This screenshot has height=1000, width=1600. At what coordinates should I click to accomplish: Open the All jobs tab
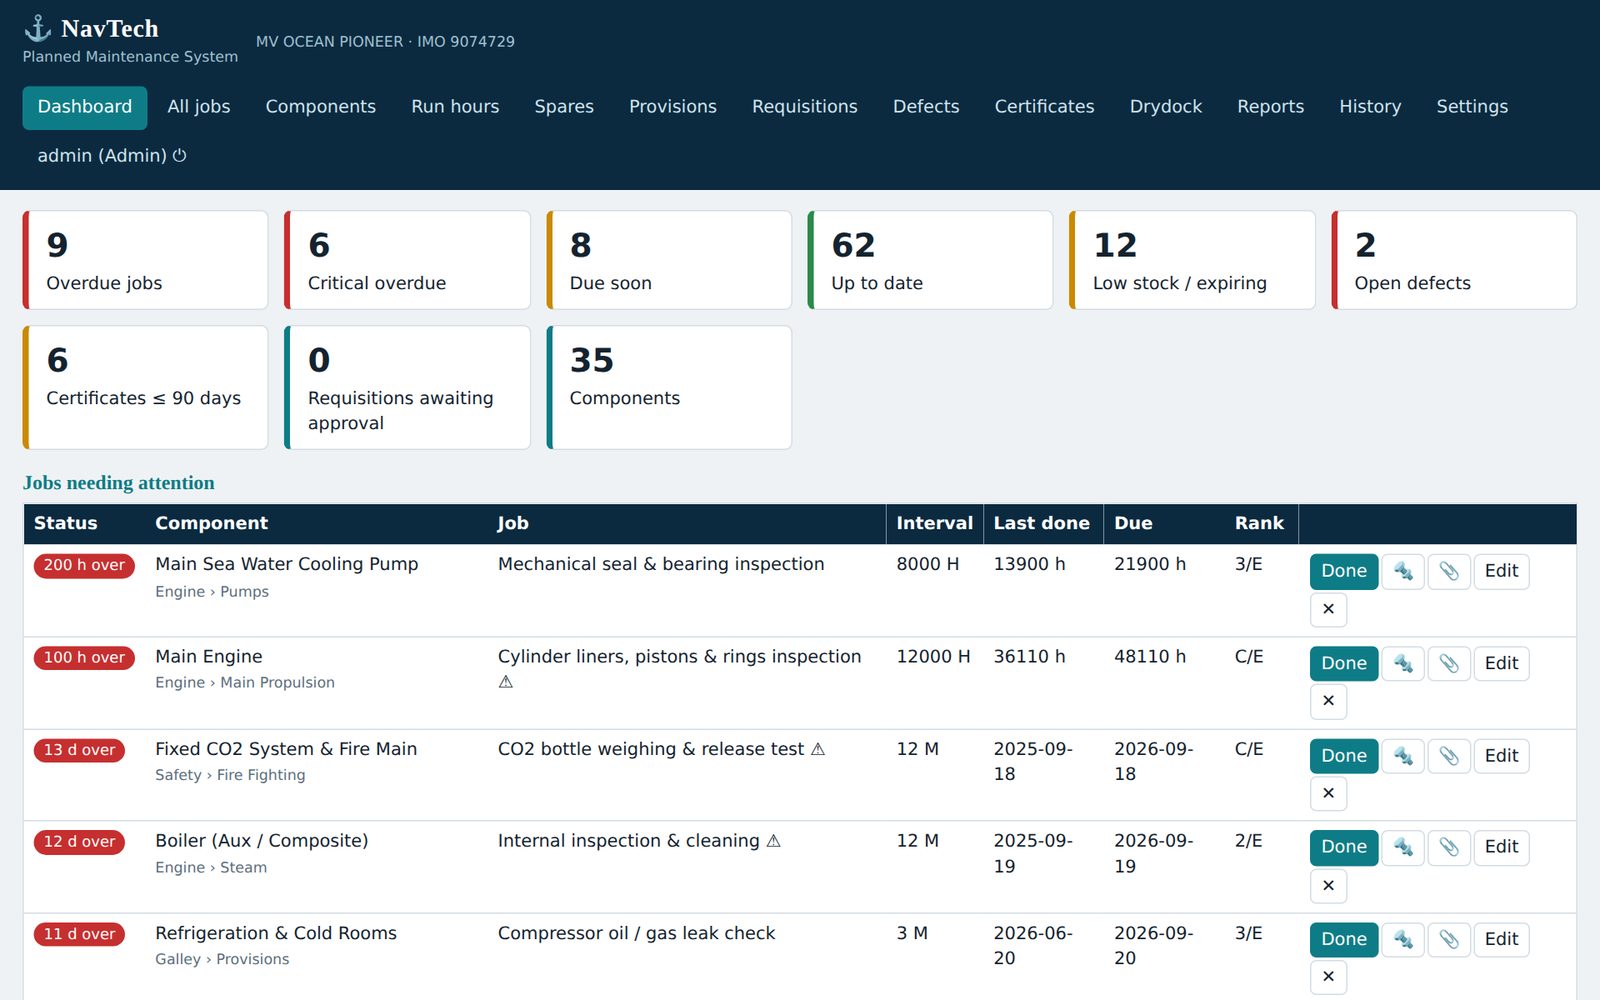click(199, 107)
